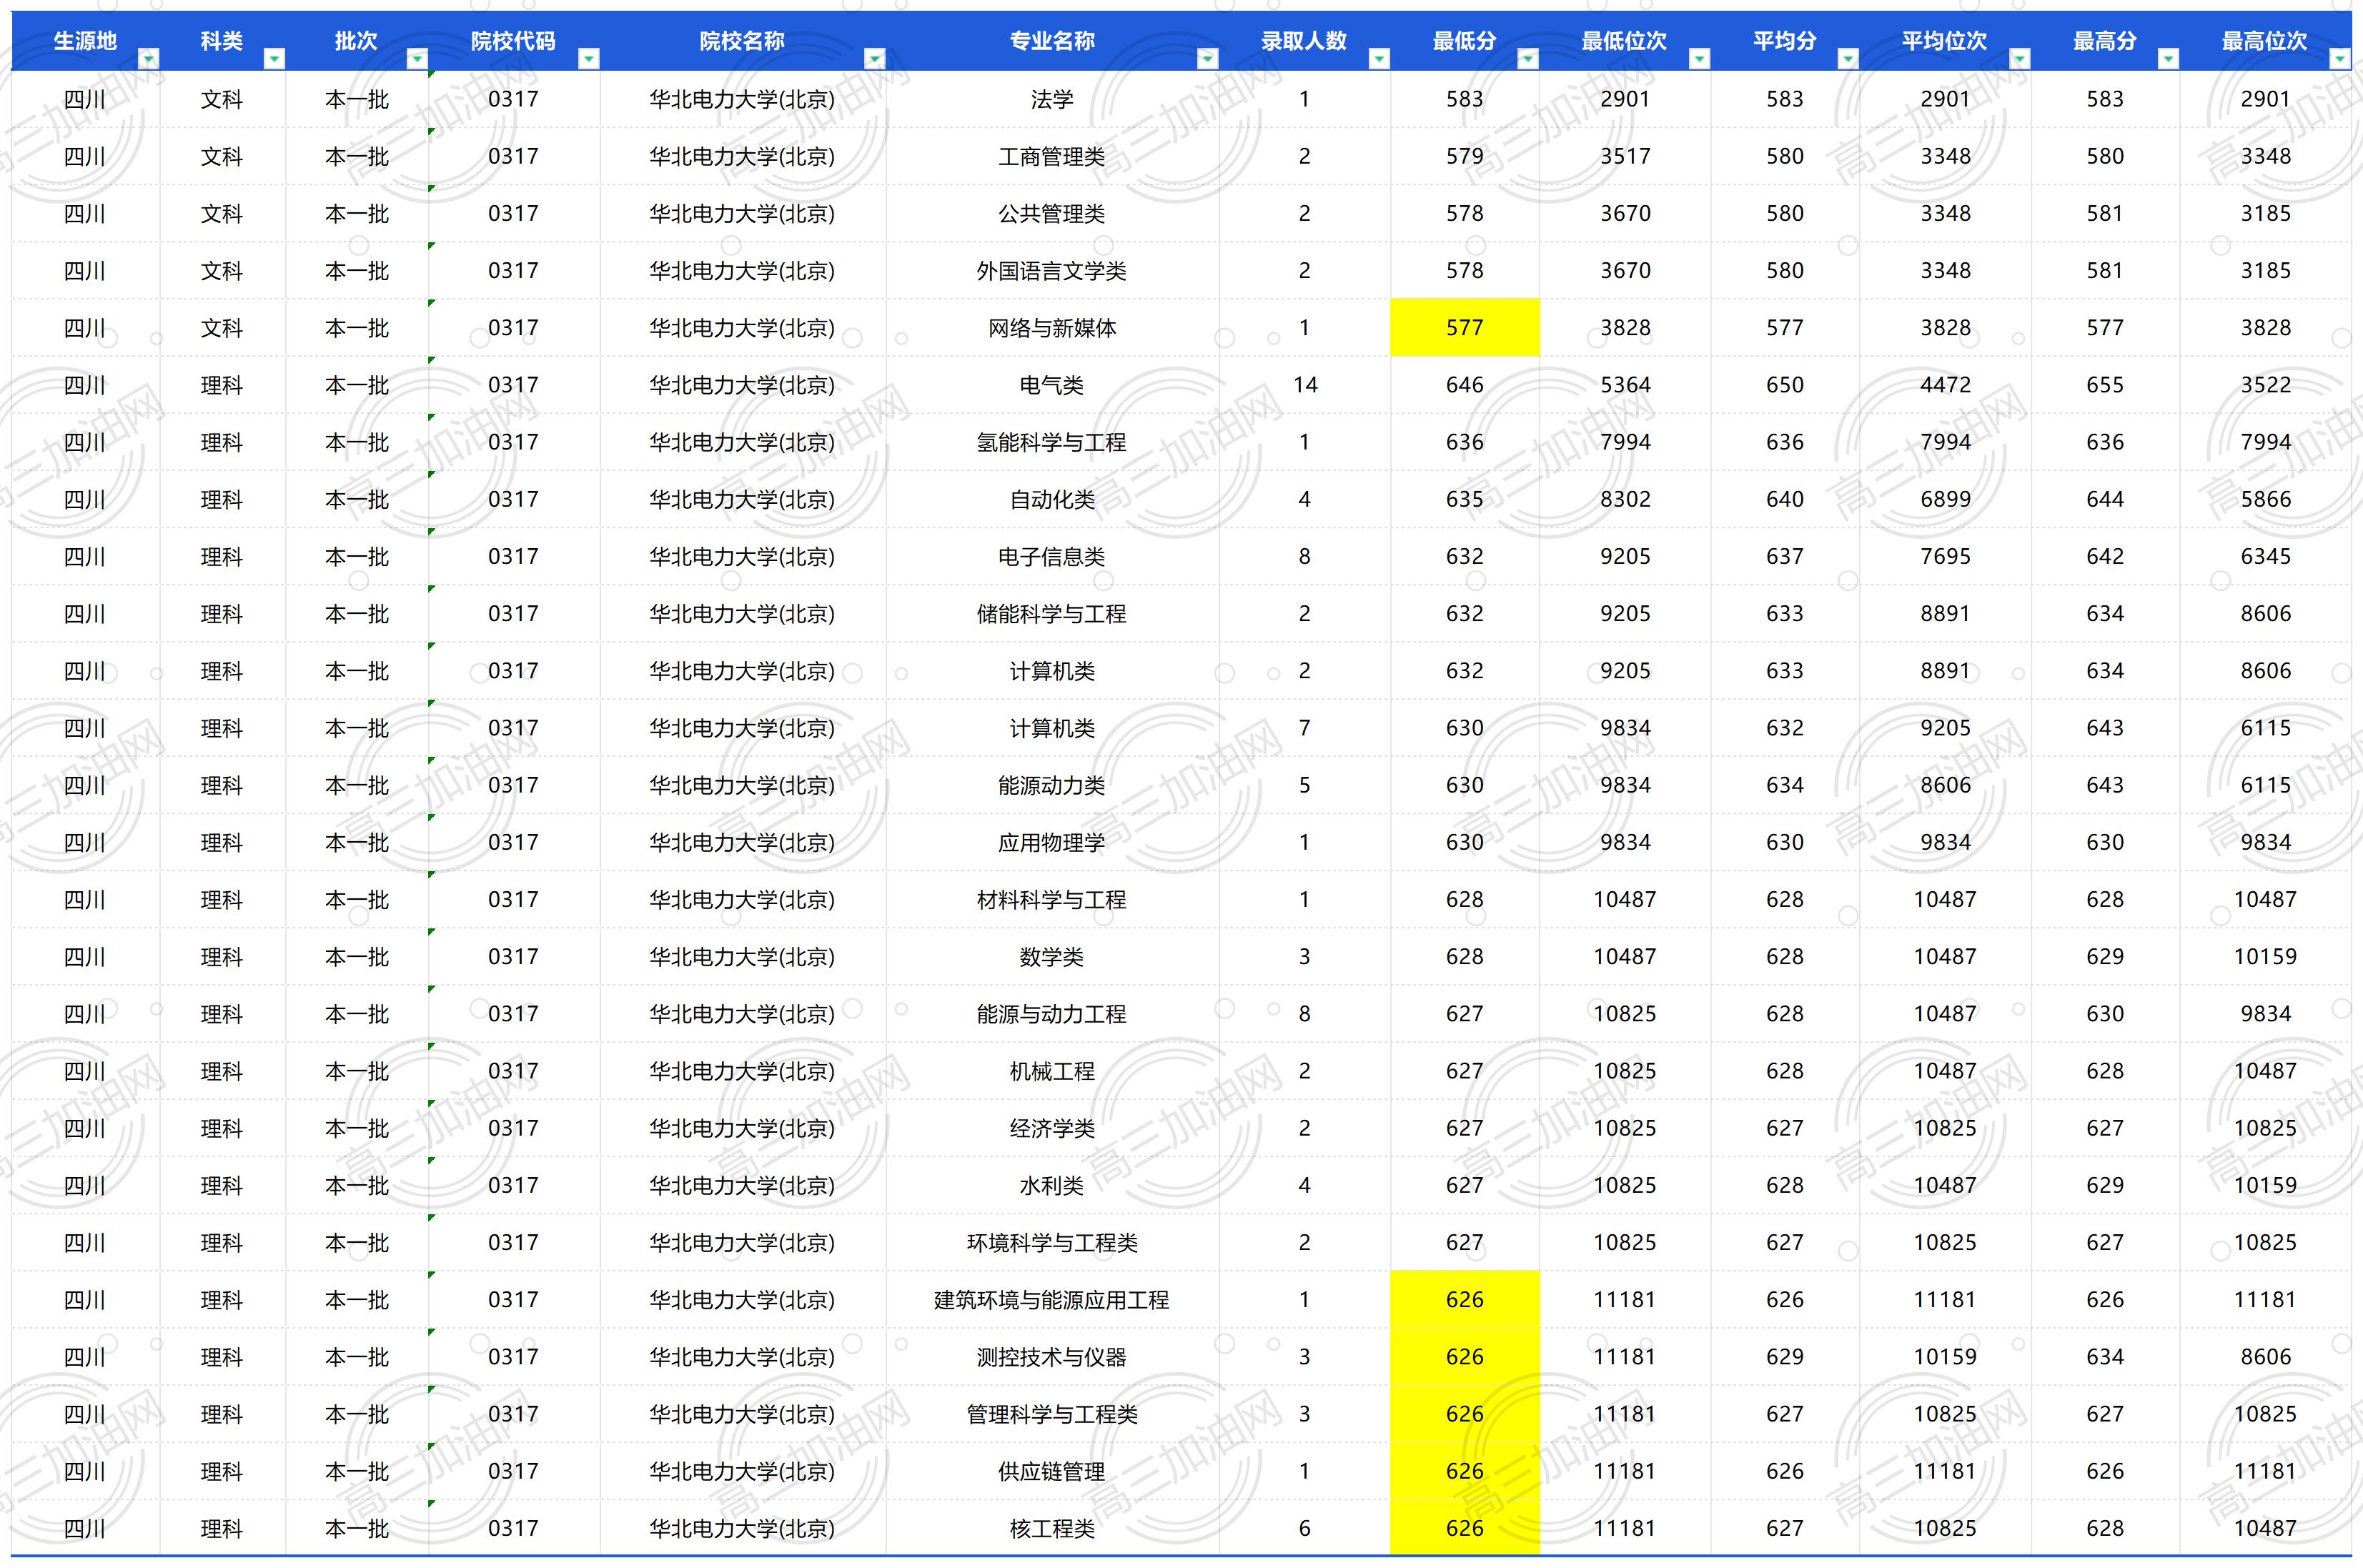Screen dimensions: 2363x1568
Task: Open the 最高分 column filter dropdown
Action: [x=2168, y=59]
